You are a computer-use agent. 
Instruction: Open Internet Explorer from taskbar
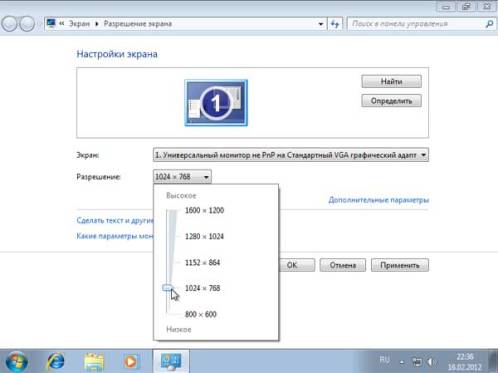(x=56, y=361)
